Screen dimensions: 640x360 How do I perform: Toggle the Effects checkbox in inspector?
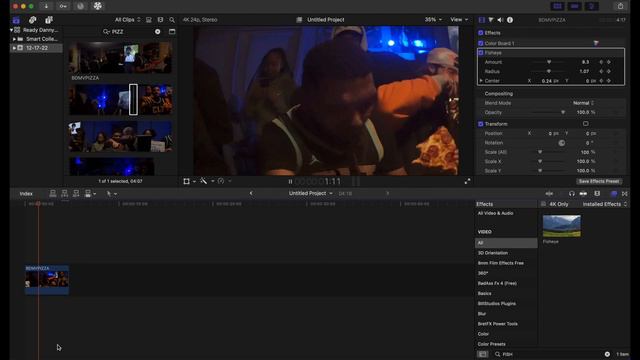[x=480, y=33]
